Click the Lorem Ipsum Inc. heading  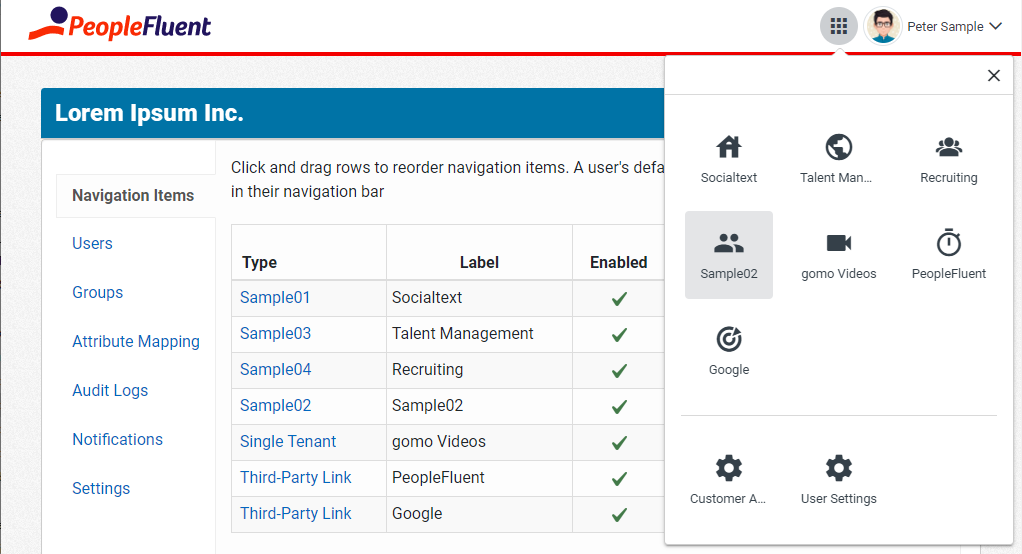click(149, 113)
